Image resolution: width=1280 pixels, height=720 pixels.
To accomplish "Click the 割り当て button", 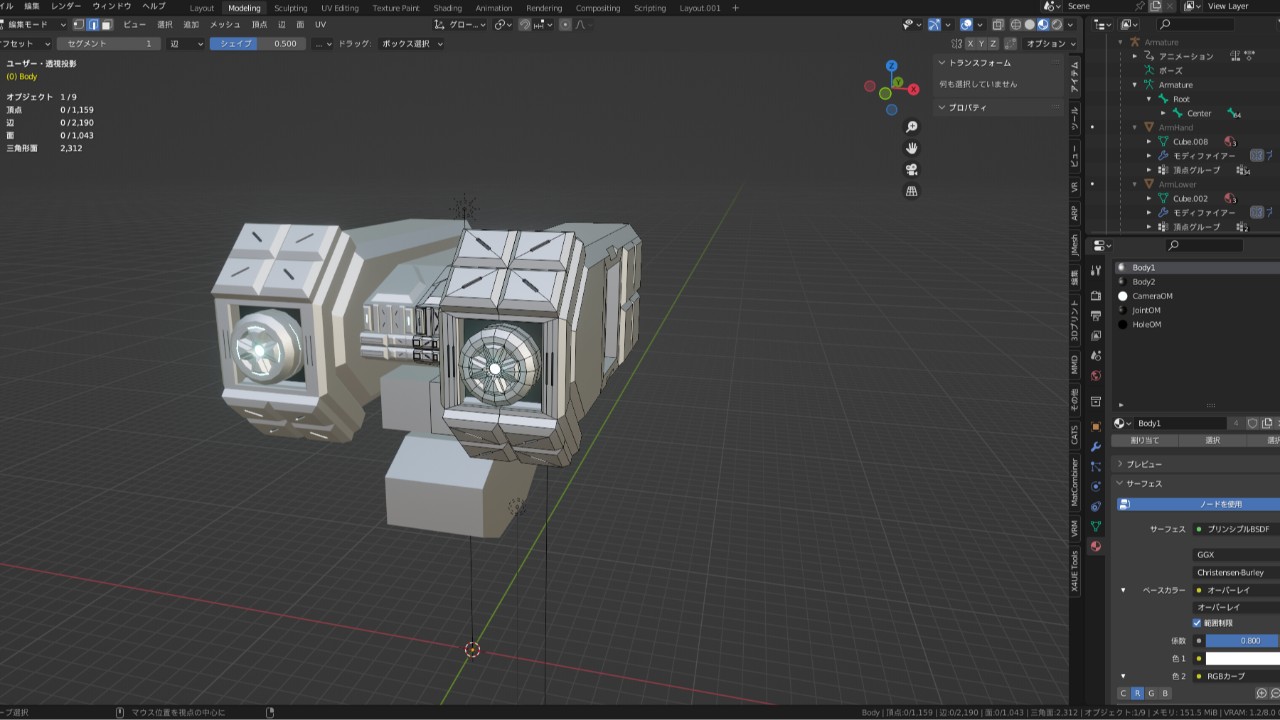I will pos(1145,440).
